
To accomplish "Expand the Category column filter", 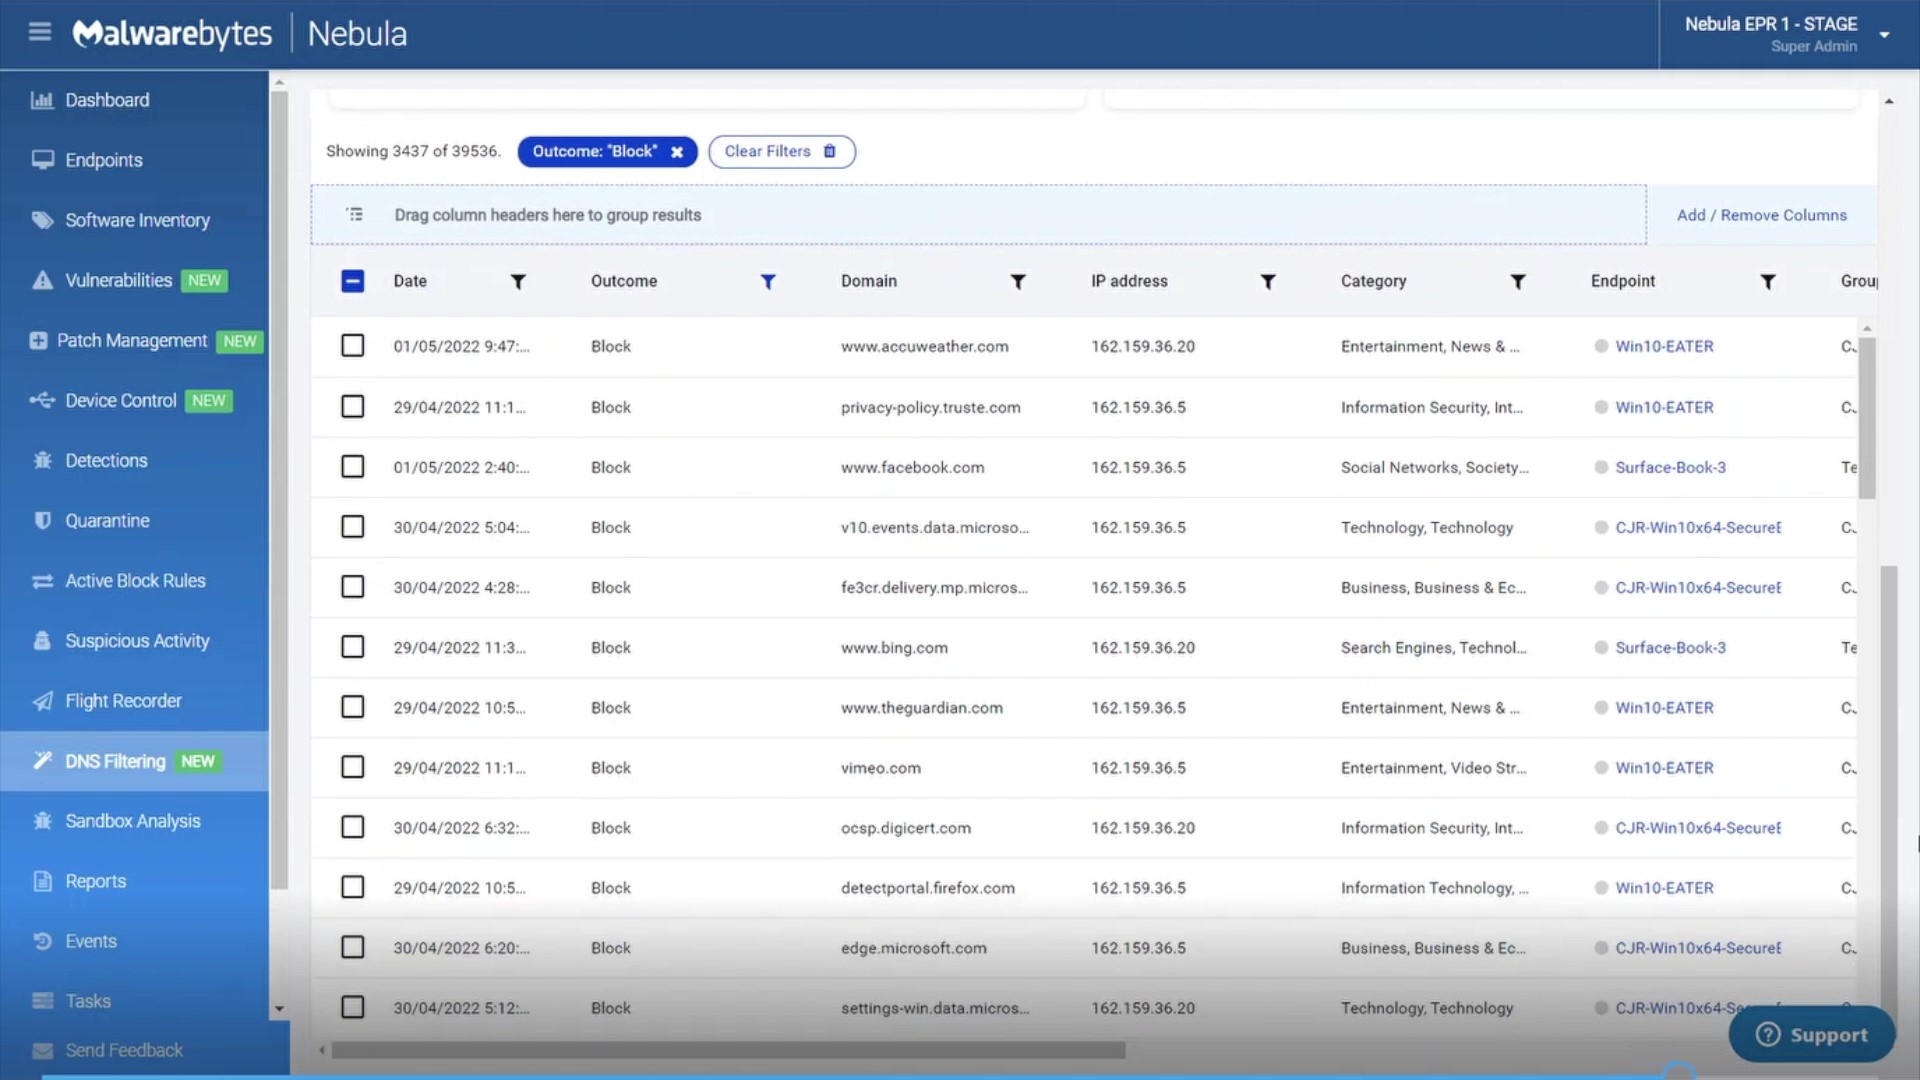I will [1519, 280].
